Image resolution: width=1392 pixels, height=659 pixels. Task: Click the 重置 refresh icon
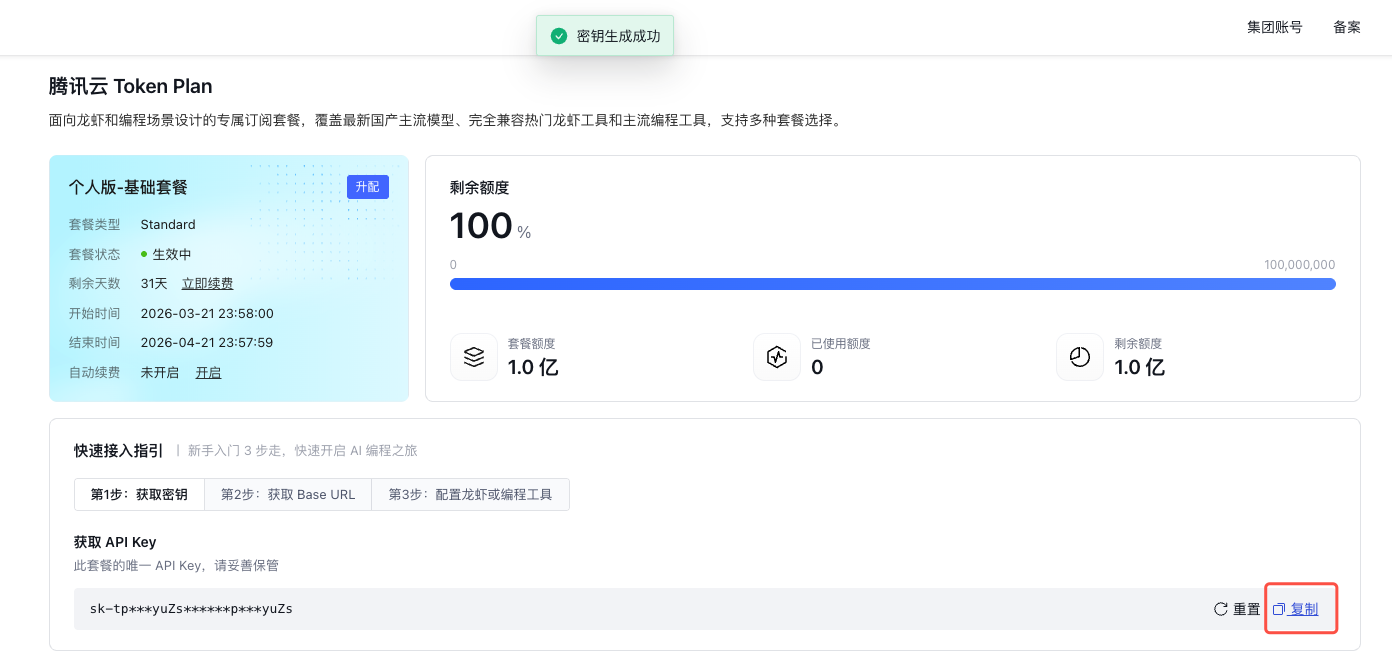(x=1220, y=609)
